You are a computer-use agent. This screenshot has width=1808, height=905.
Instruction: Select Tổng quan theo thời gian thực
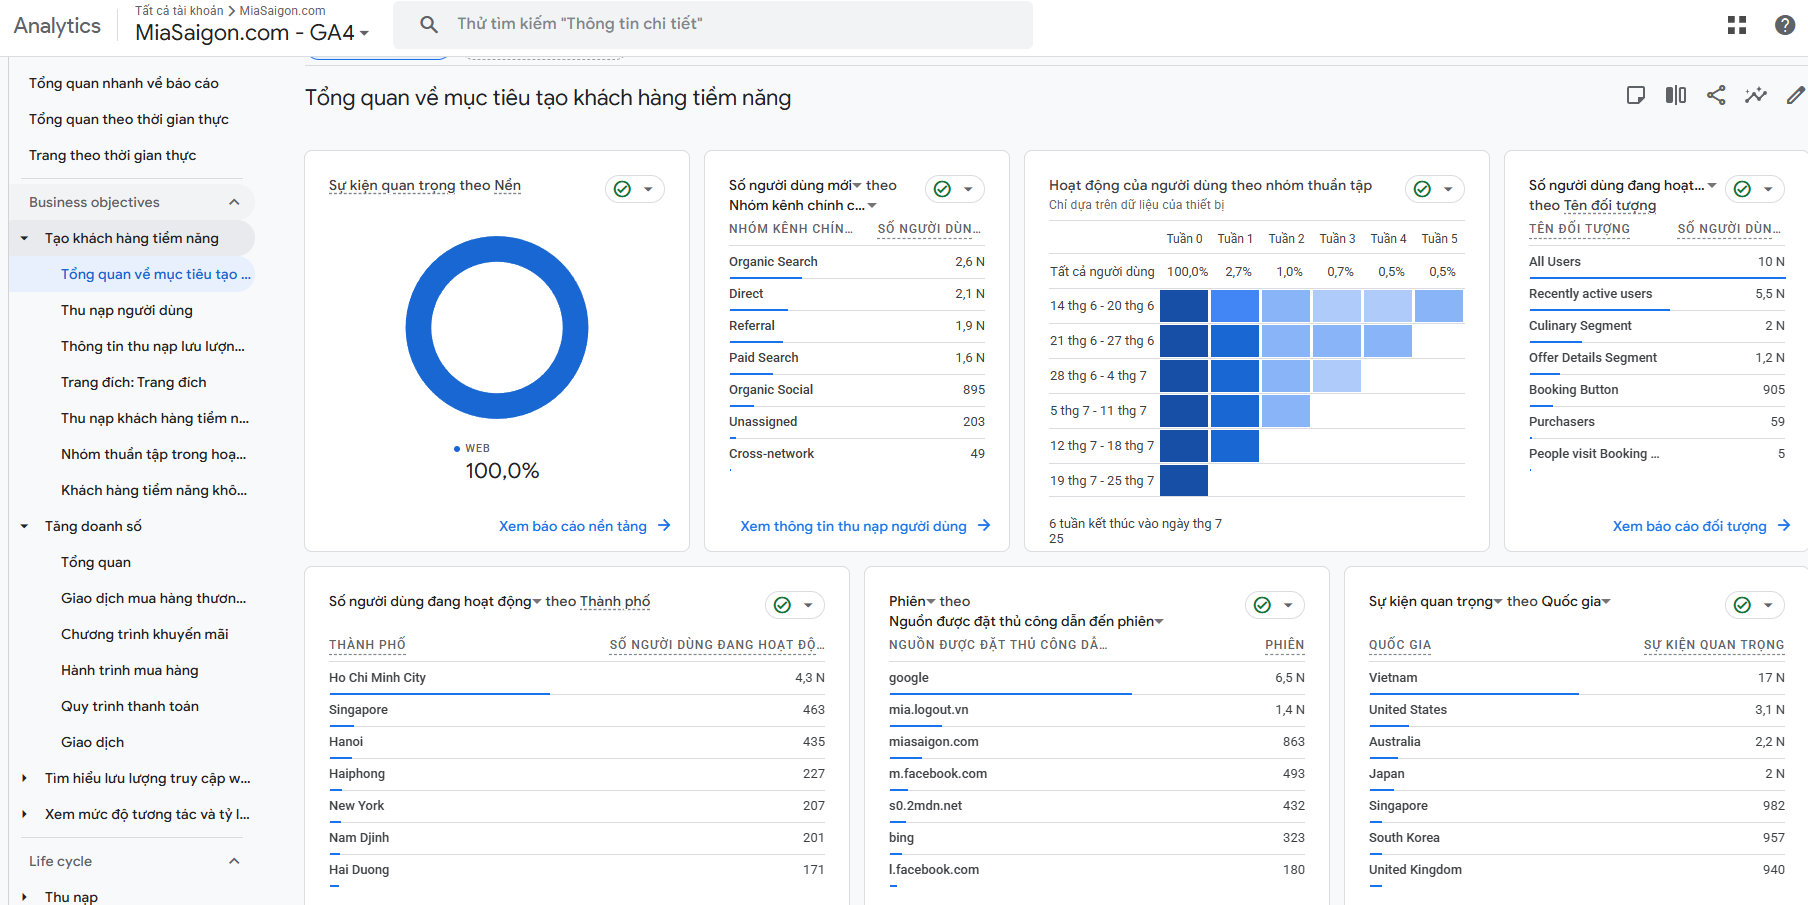pos(129,119)
